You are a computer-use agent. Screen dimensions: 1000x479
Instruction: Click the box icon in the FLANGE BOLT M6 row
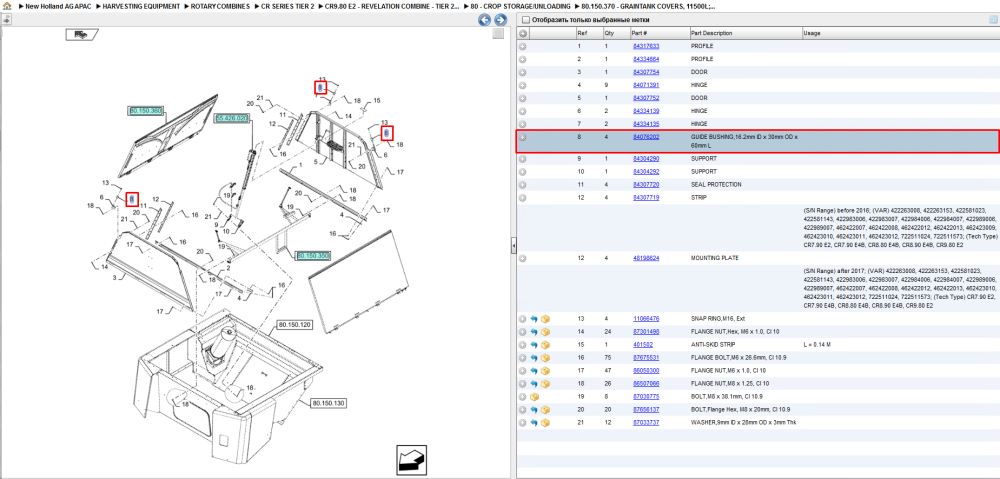[545, 358]
